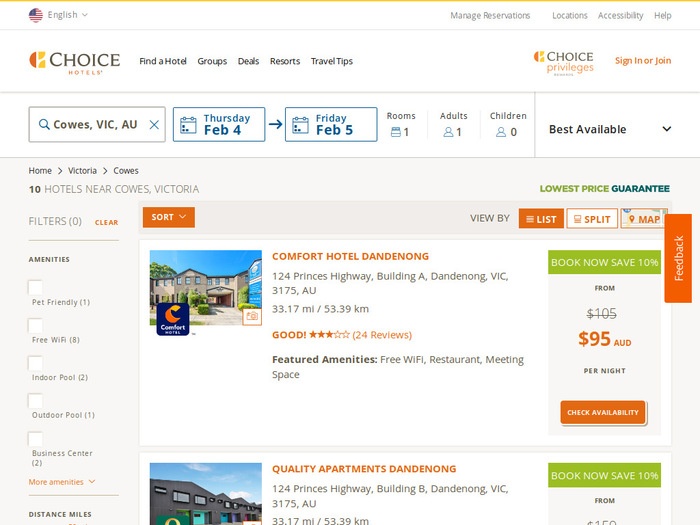Open the Best Available rate dropdown
700x525 pixels.
click(x=610, y=129)
